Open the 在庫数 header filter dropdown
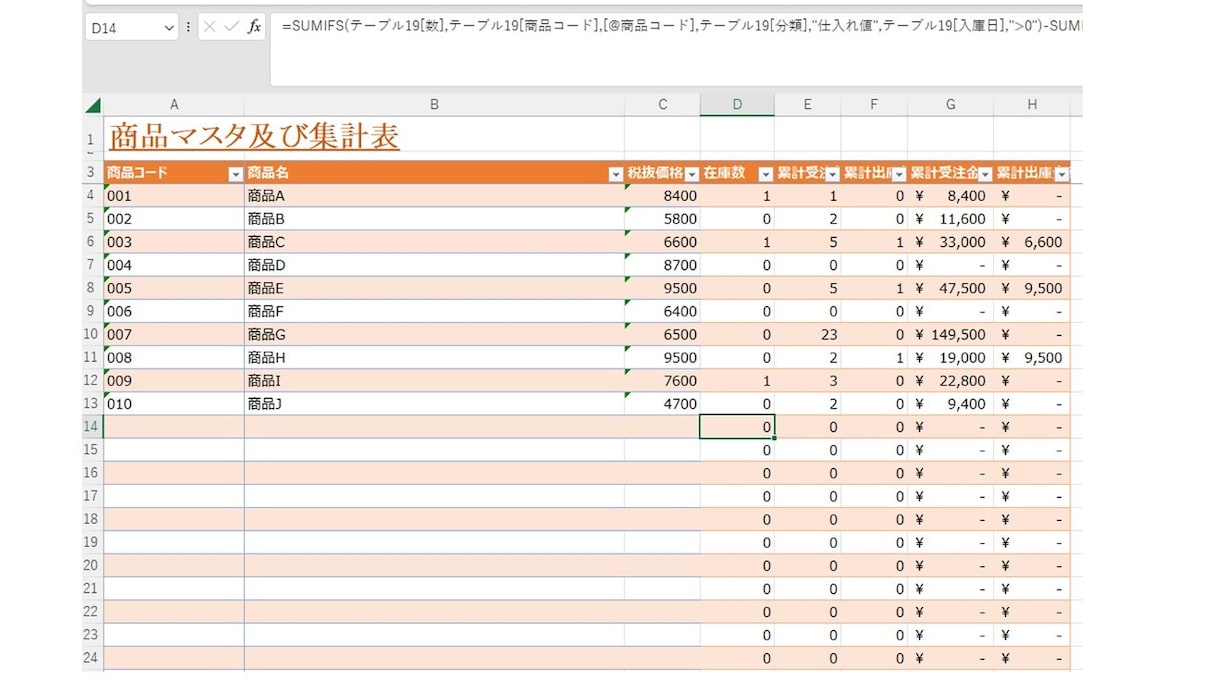This screenshot has width=1220, height=686. [766, 174]
